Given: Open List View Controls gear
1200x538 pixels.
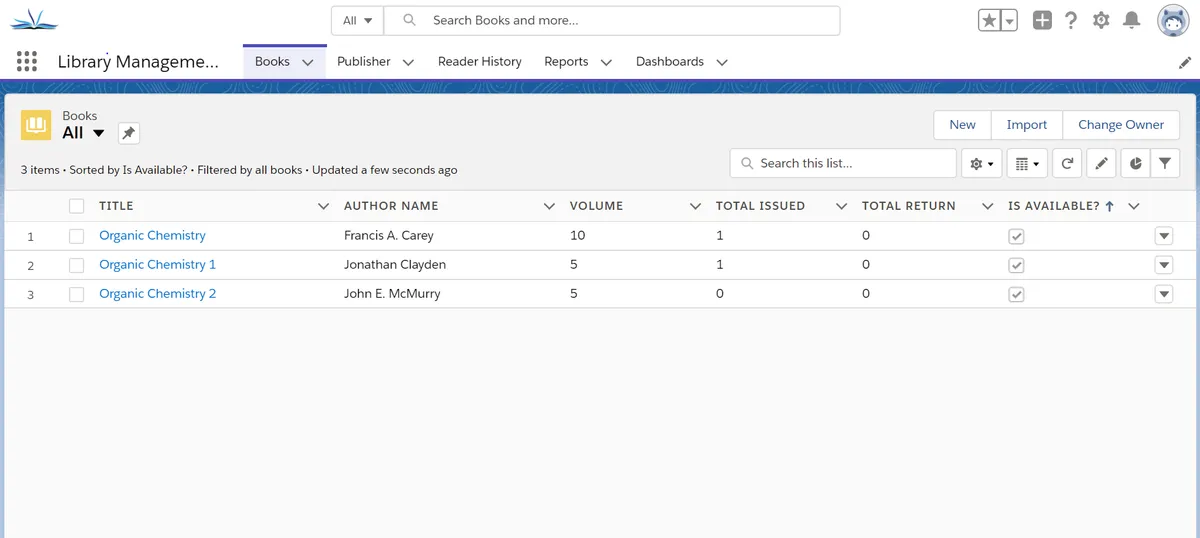Looking at the screenshot, I should [x=982, y=164].
